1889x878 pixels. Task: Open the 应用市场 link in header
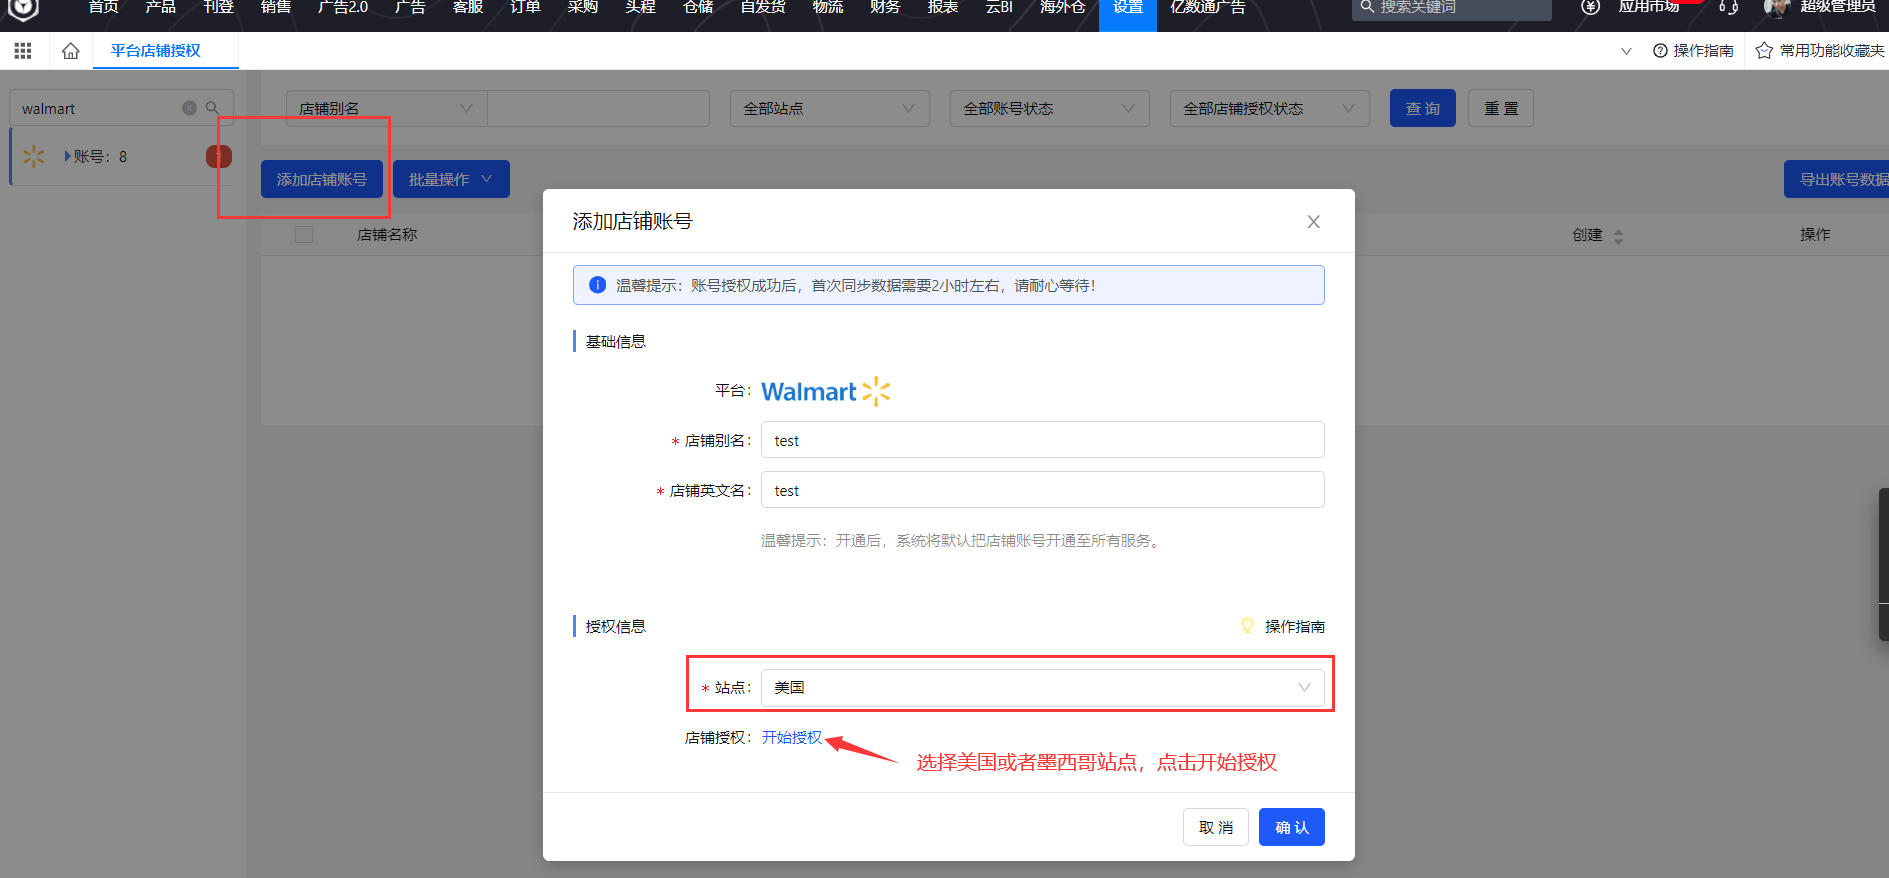point(1649,7)
